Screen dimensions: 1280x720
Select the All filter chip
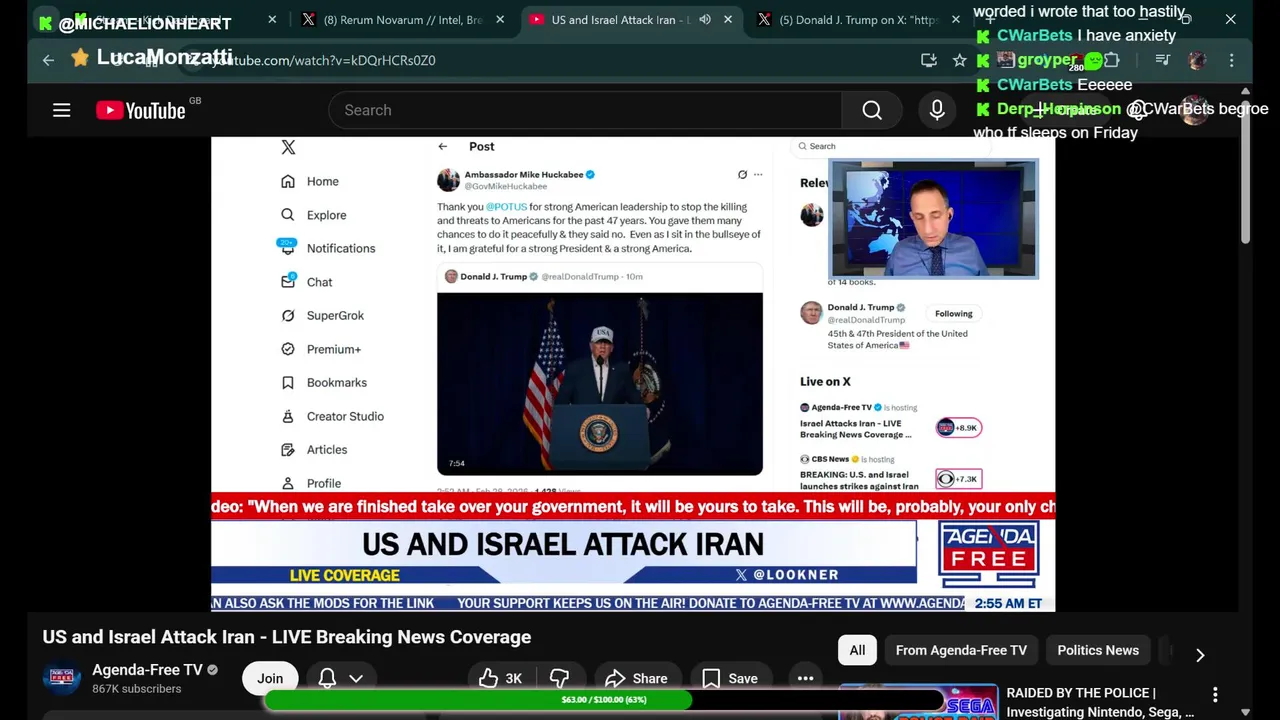(x=857, y=650)
